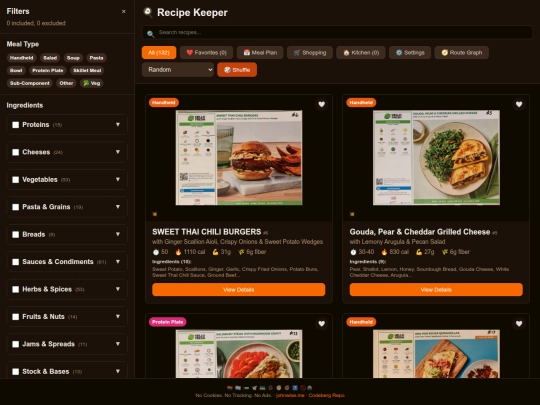Image resolution: width=540 pixels, height=405 pixels.
Task: Open the Route Graph tab
Action: tap(461, 53)
